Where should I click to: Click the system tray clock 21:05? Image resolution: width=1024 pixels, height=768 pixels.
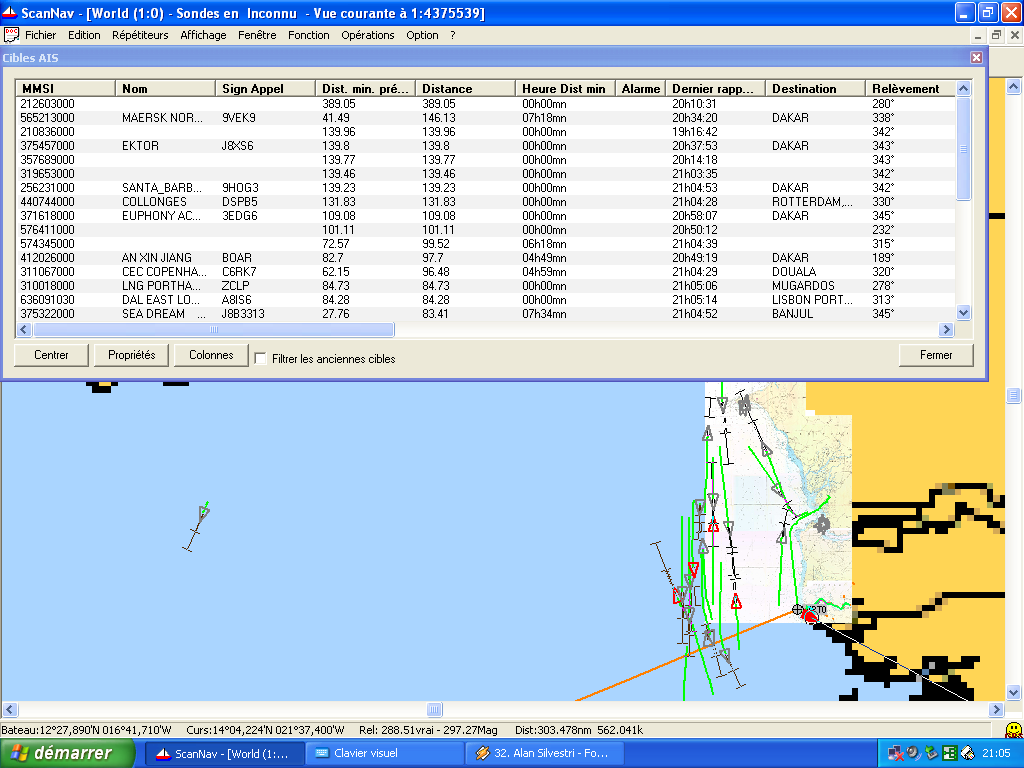pos(996,754)
